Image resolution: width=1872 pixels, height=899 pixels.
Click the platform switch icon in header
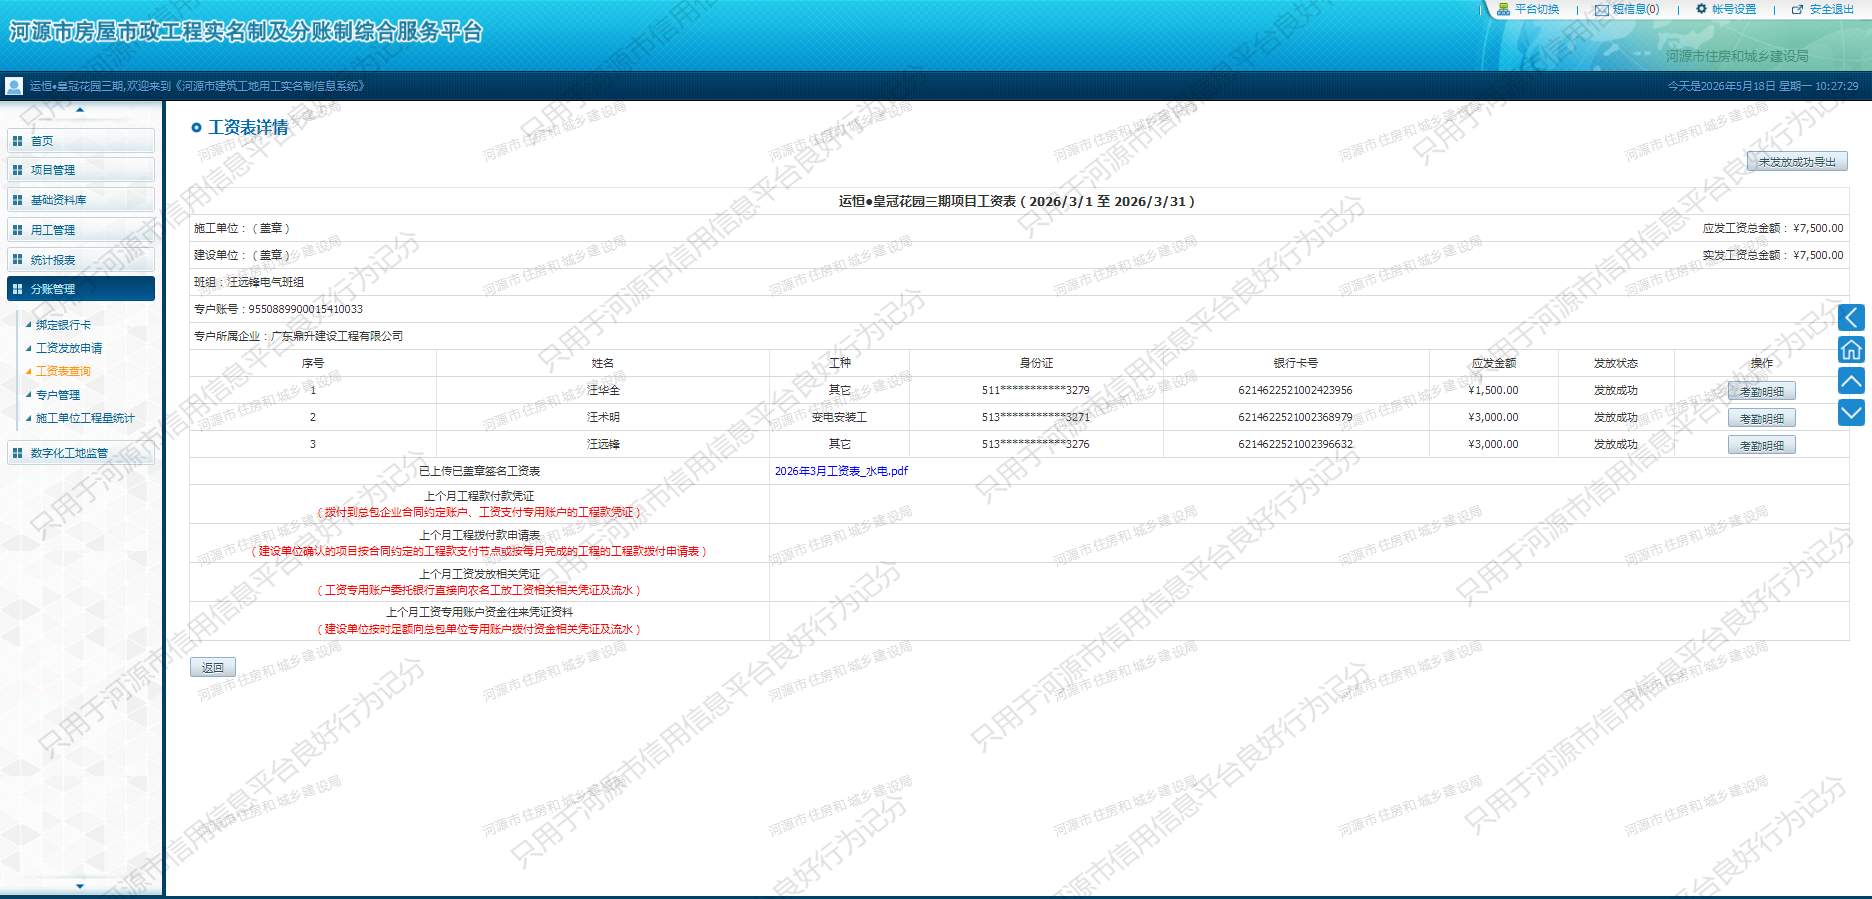coord(1503,9)
